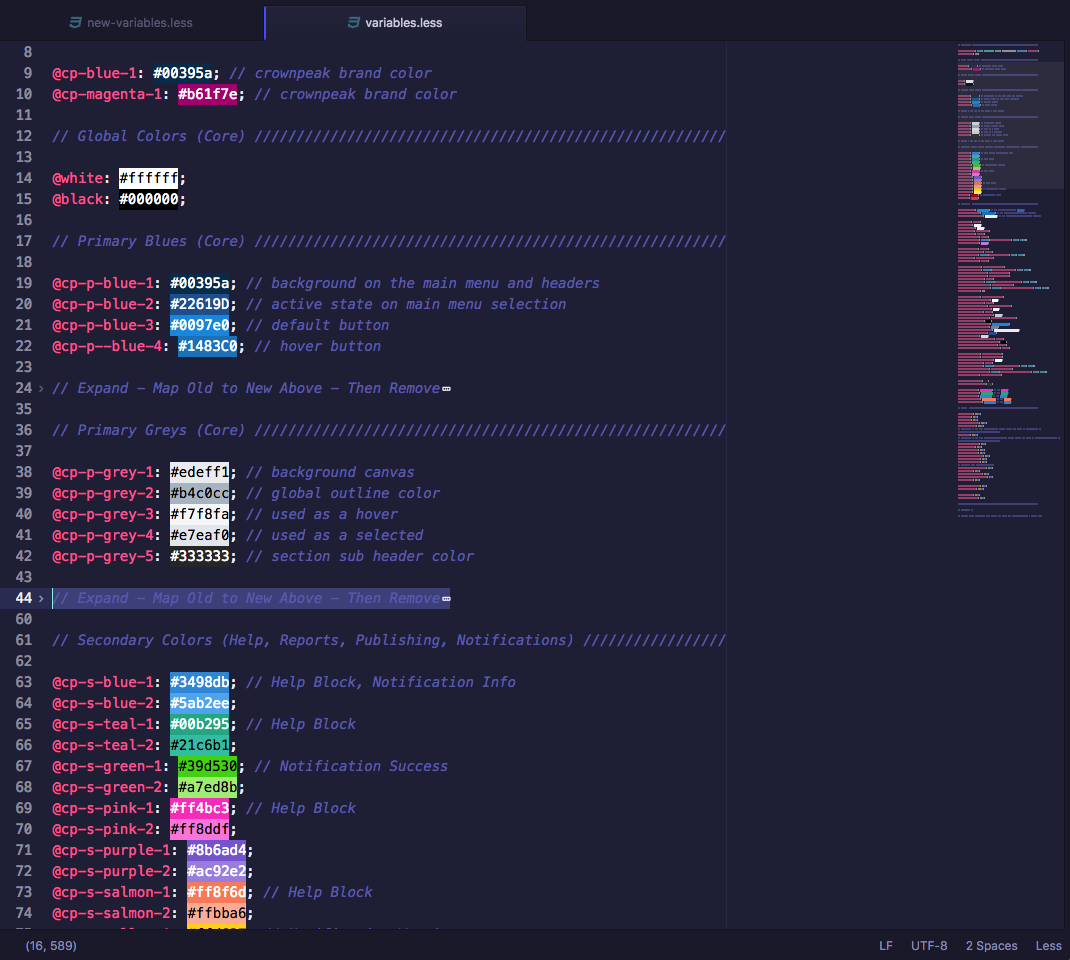1070x960 pixels.
Task: Click the @black variable name
Action: click(x=77, y=199)
